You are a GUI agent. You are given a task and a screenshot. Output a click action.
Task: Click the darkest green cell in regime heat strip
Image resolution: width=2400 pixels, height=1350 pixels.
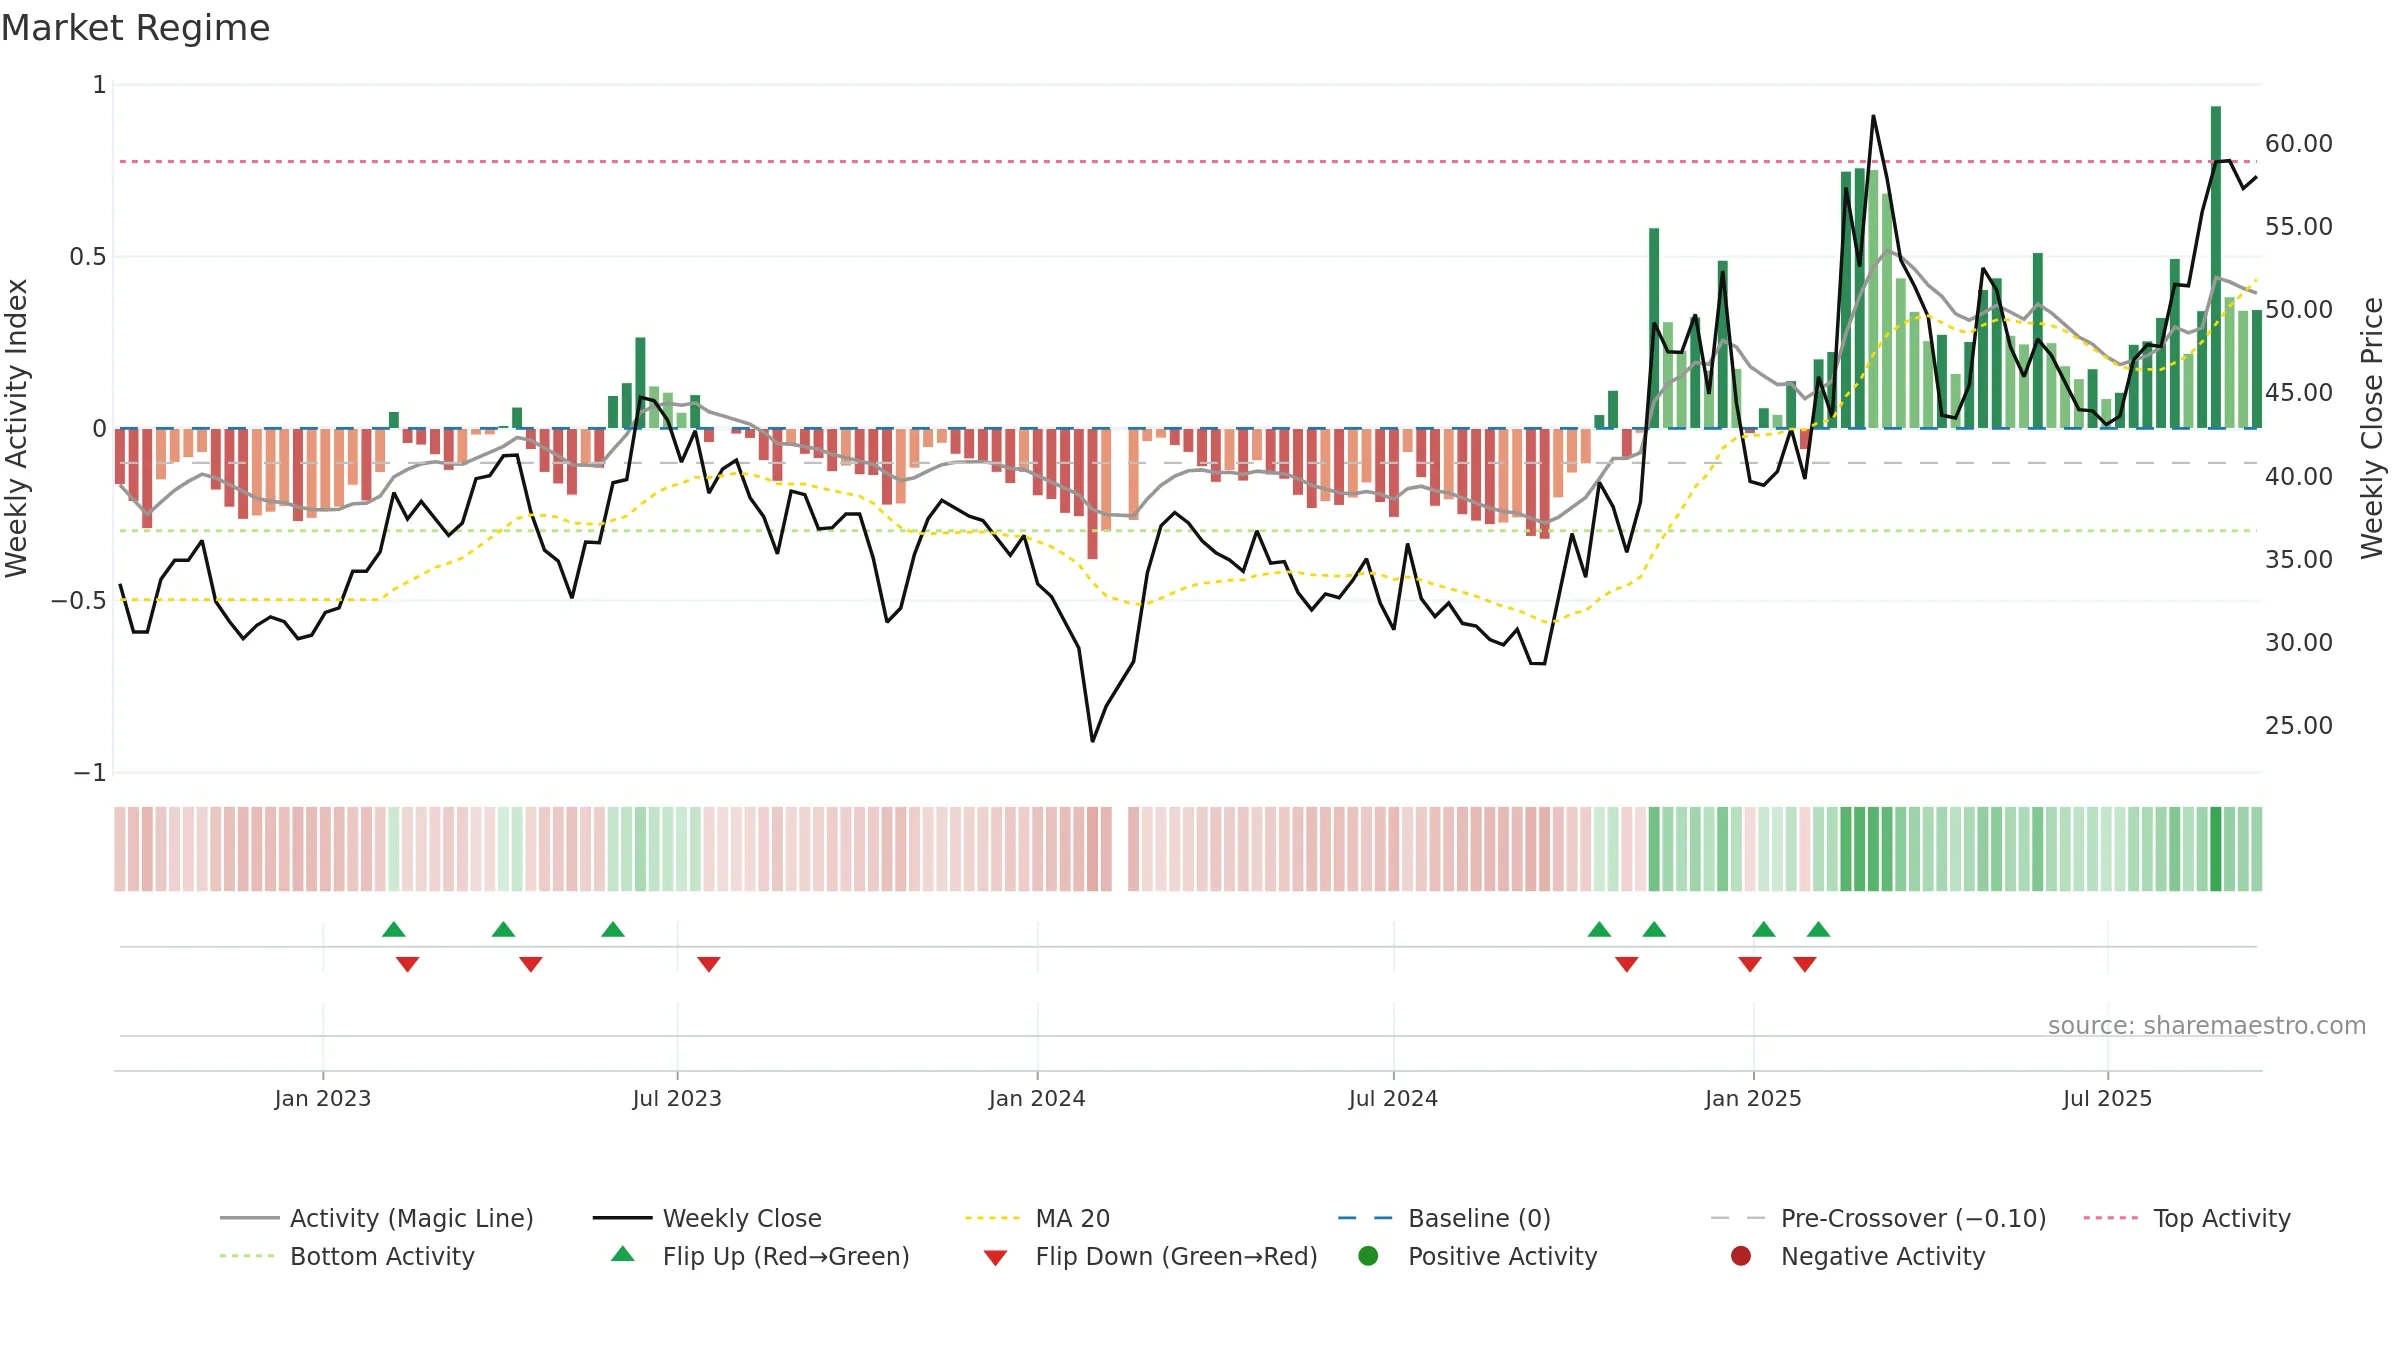(x=2216, y=849)
